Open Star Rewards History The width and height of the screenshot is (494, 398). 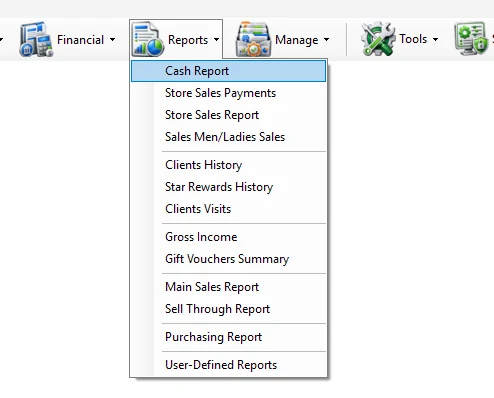(228, 187)
